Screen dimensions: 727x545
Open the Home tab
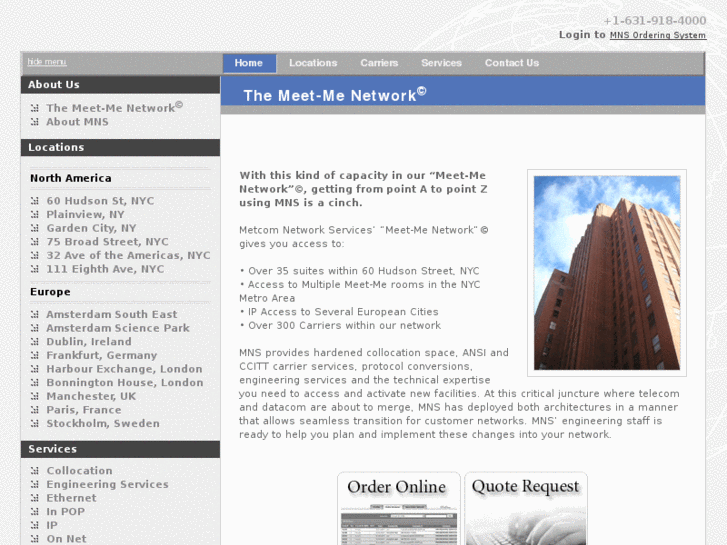pos(249,63)
